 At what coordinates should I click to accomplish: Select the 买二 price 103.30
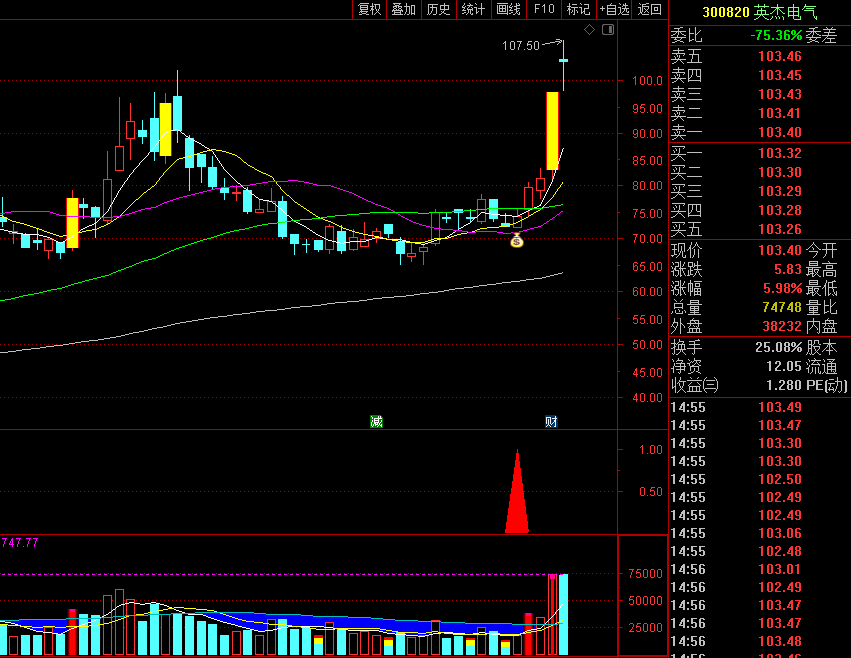[x=779, y=173]
